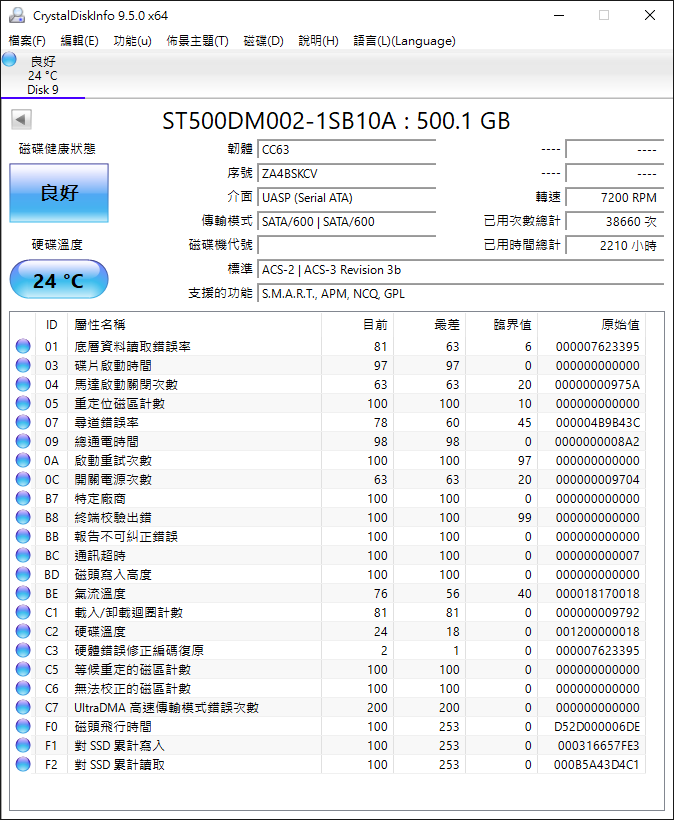Click raw value 001200000018 in C2 row
Image resolution: width=674 pixels, height=820 pixels.
click(x=598, y=632)
